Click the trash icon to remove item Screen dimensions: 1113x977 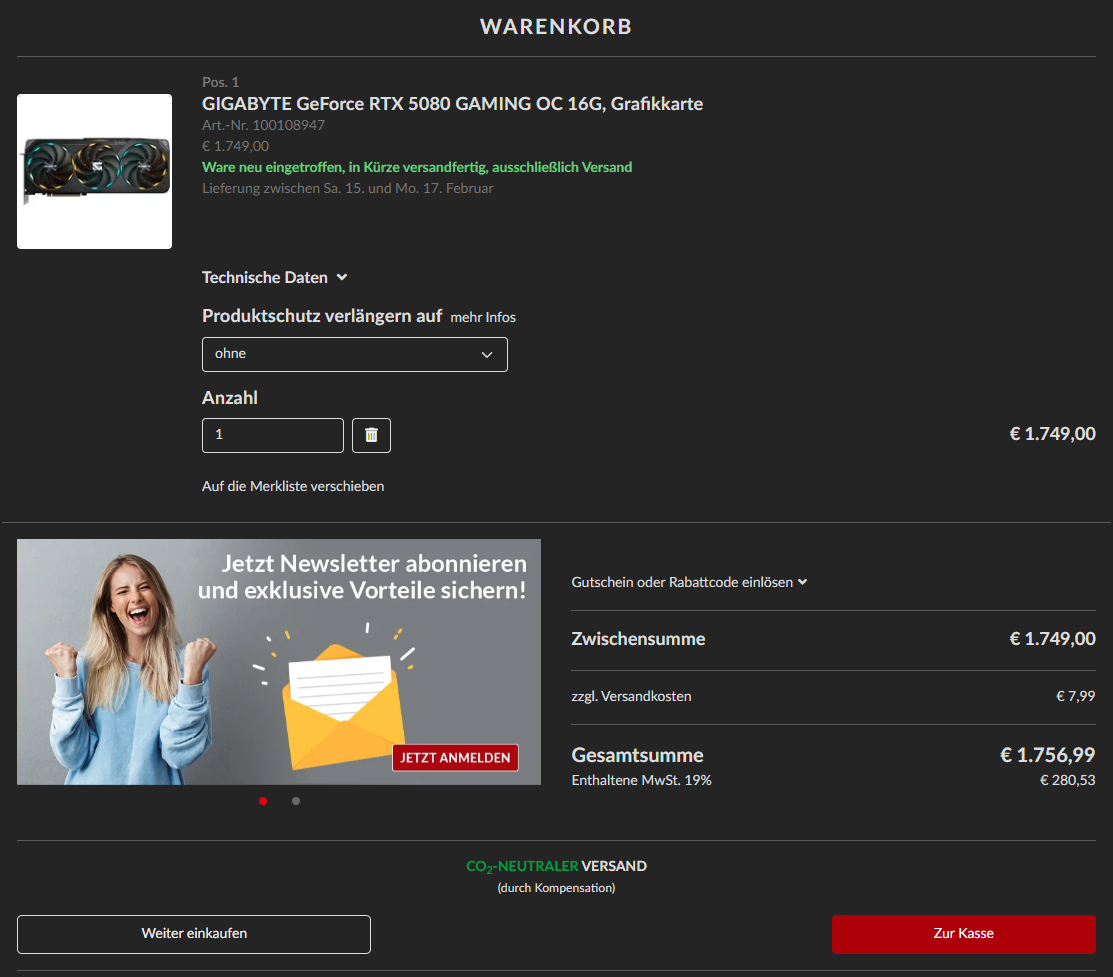pos(371,435)
